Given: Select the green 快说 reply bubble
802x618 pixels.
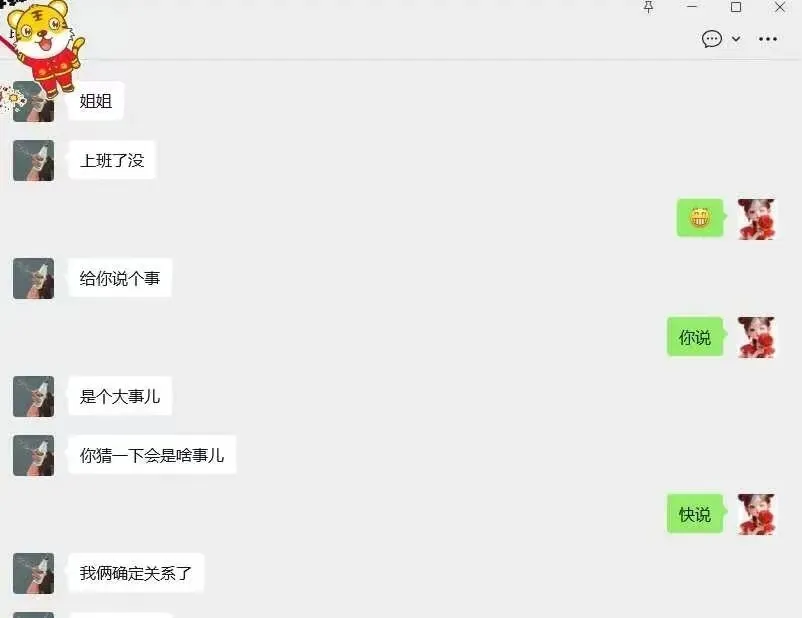Looking at the screenshot, I should point(695,514).
